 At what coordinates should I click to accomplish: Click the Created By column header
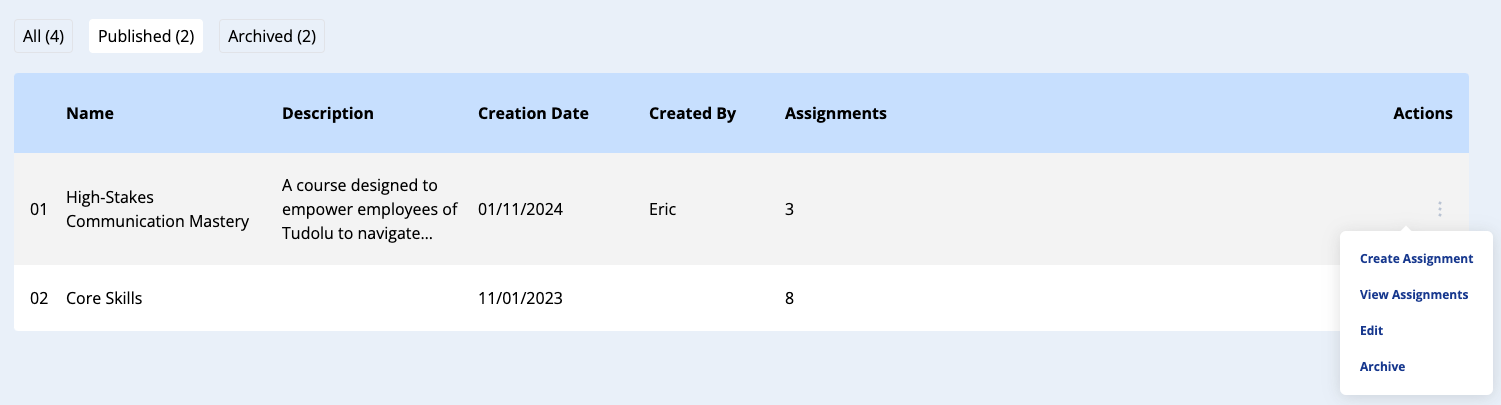coord(692,113)
